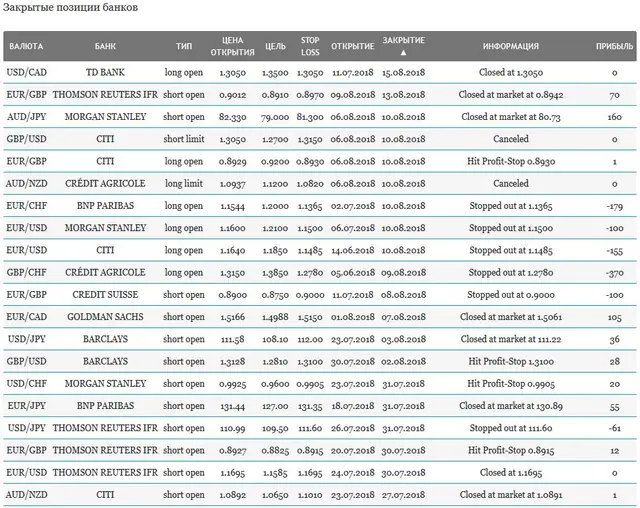
Task: Click the EUR/CAD currency cell
Action: pyautogui.click(x=27, y=317)
